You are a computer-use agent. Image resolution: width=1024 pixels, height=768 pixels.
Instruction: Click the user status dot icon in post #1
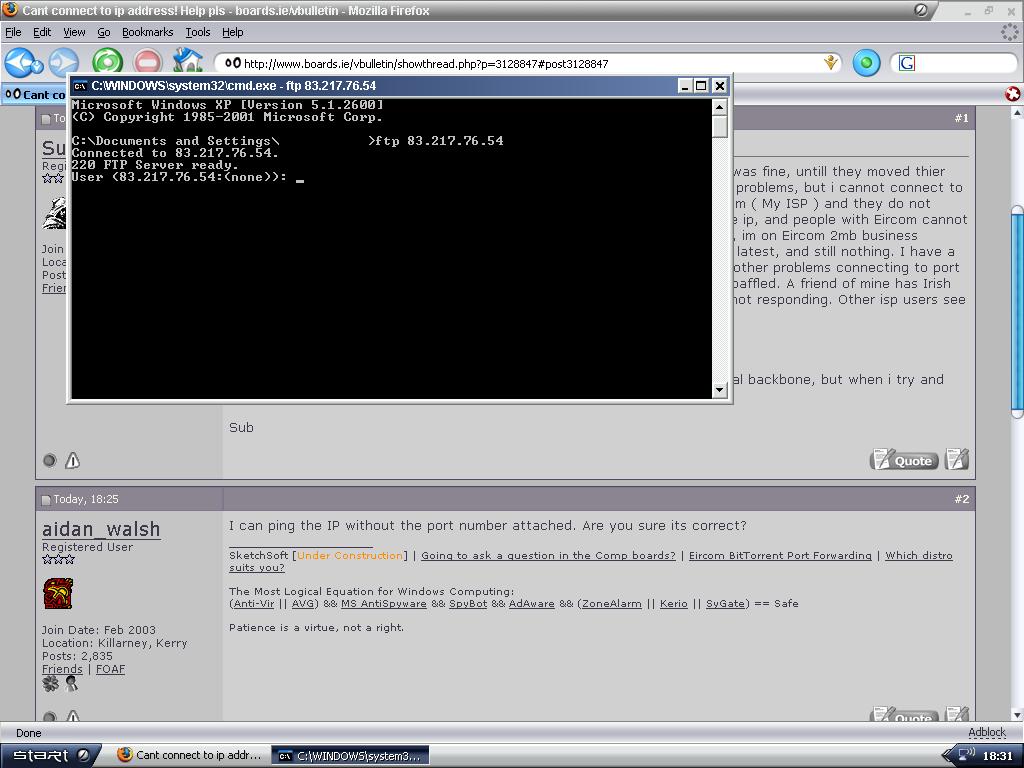[49, 460]
